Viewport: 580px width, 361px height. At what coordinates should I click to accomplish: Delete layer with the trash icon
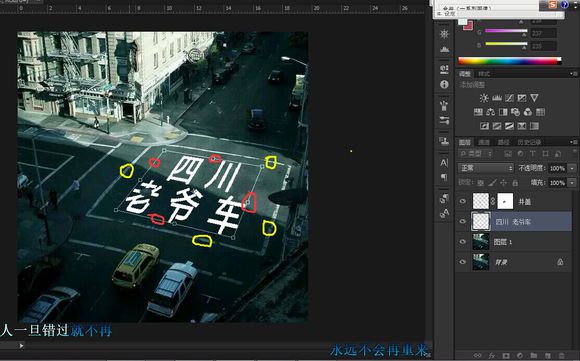[562, 355]
